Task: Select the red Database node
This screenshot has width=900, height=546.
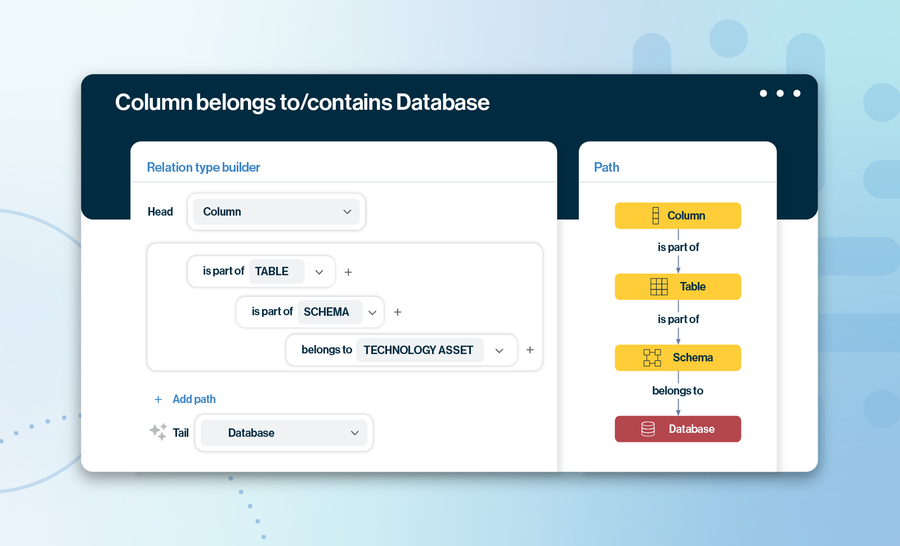Action: (x=678, y=429)
